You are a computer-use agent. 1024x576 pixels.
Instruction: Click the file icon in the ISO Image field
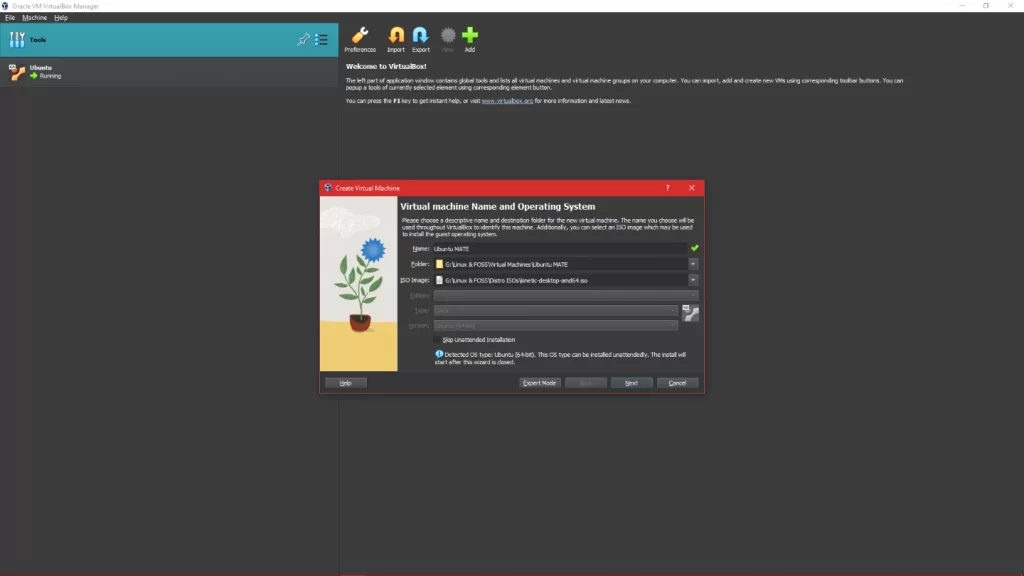tap(440, 280)
